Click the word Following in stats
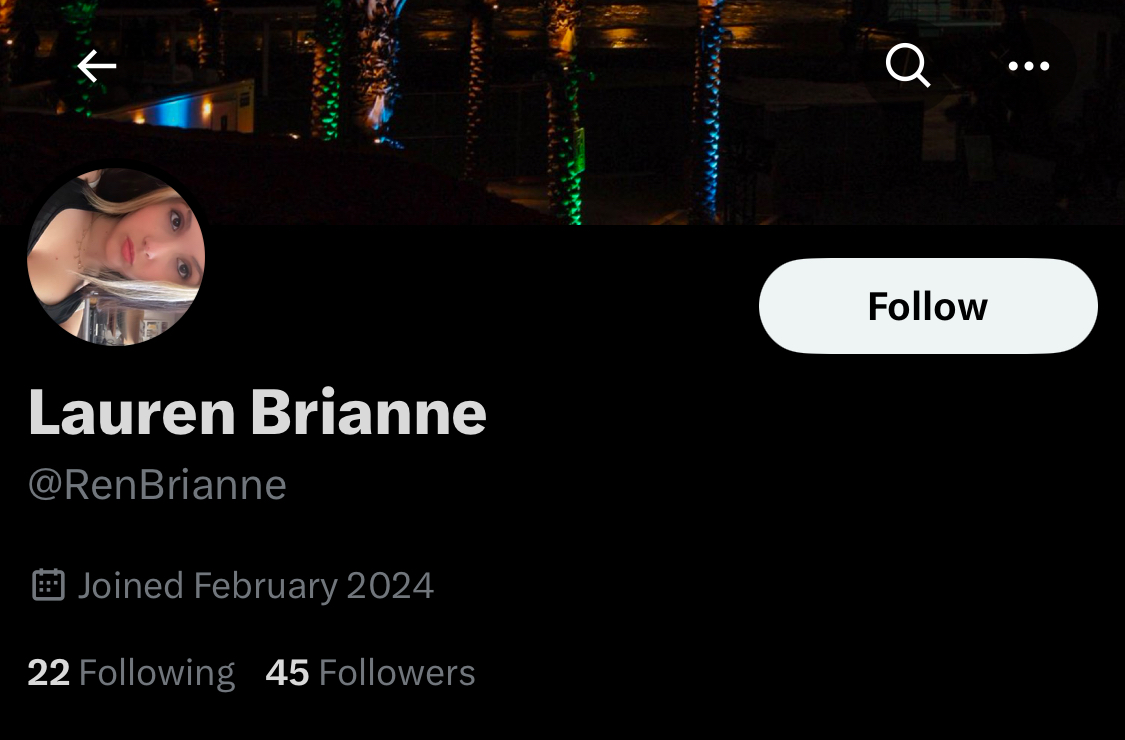Screen dimensions: 1125x740 click(157, 674)
